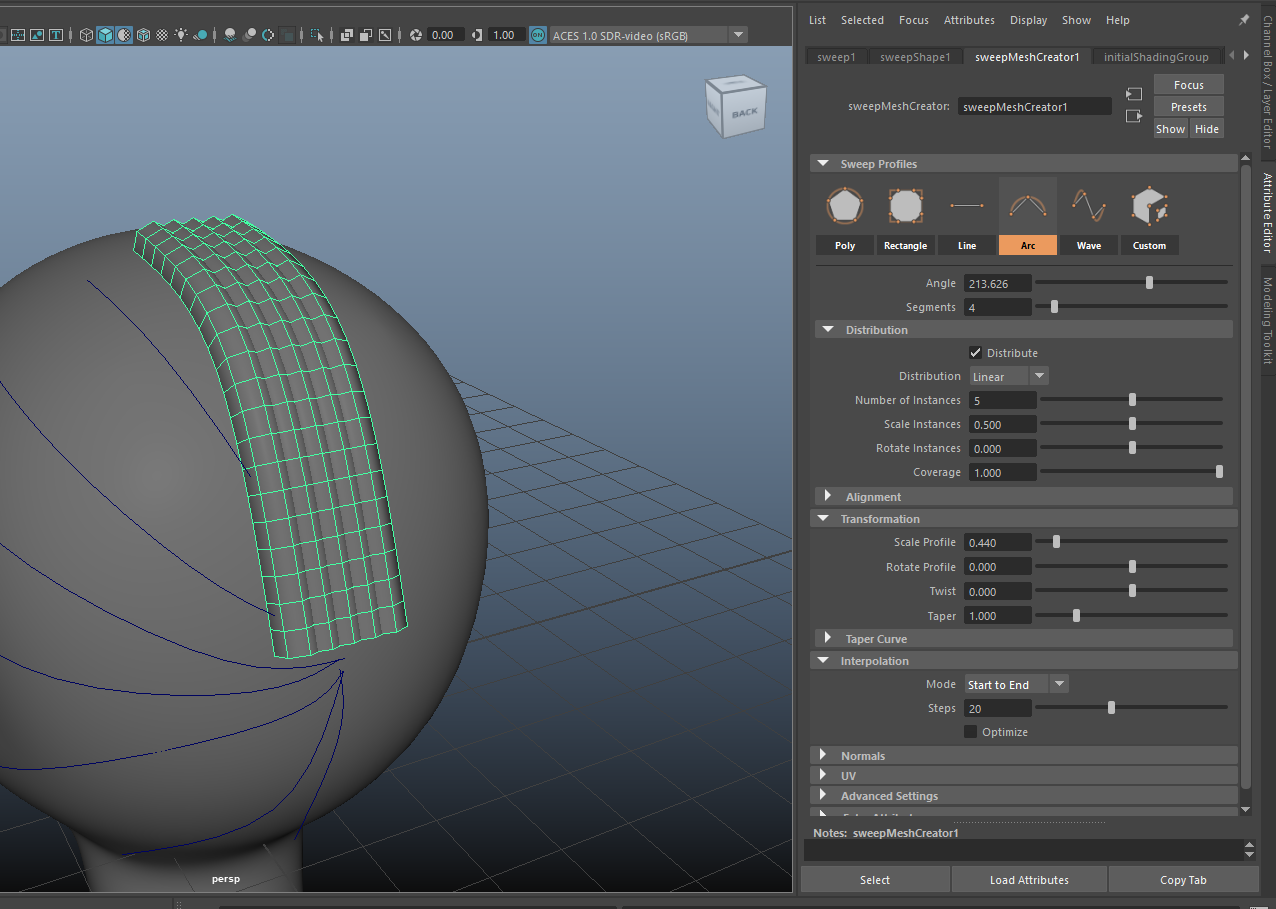The width and height of the screenshot is (1276, 909).
Task: Click the Select button
Action: tap(875, 880)
